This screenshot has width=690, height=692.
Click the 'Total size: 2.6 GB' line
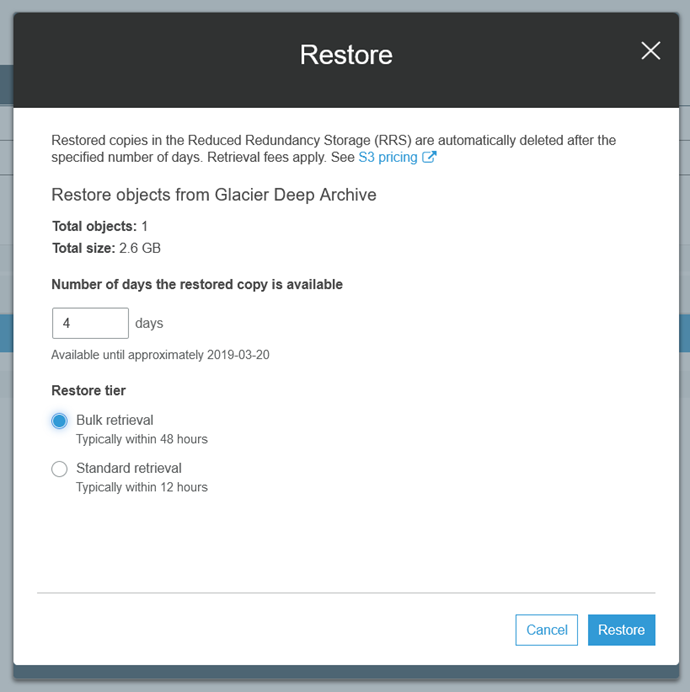tap(106, 248)
